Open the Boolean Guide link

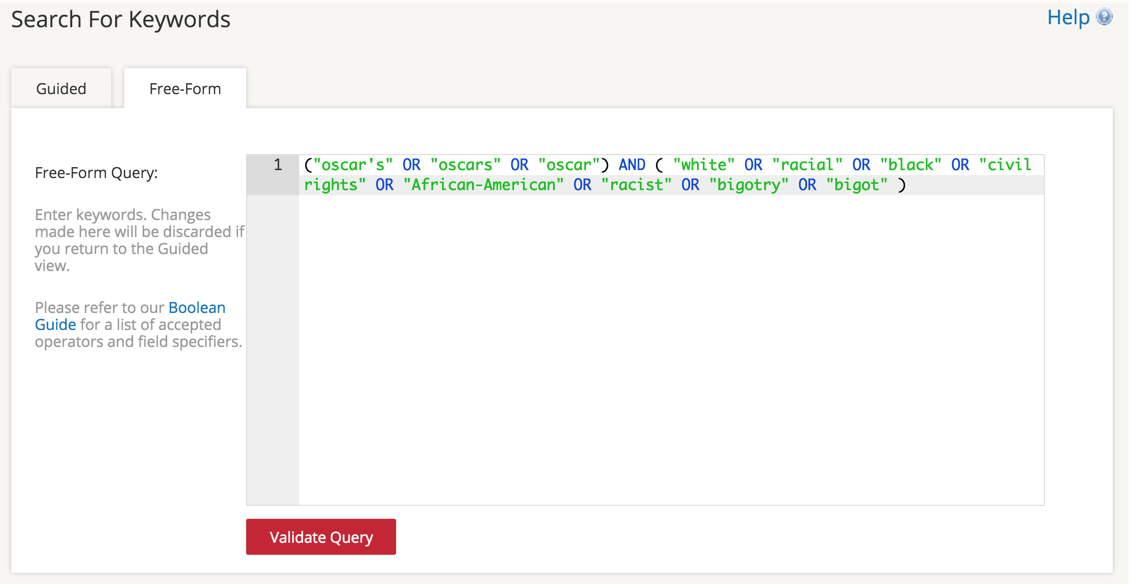[130, 316]
